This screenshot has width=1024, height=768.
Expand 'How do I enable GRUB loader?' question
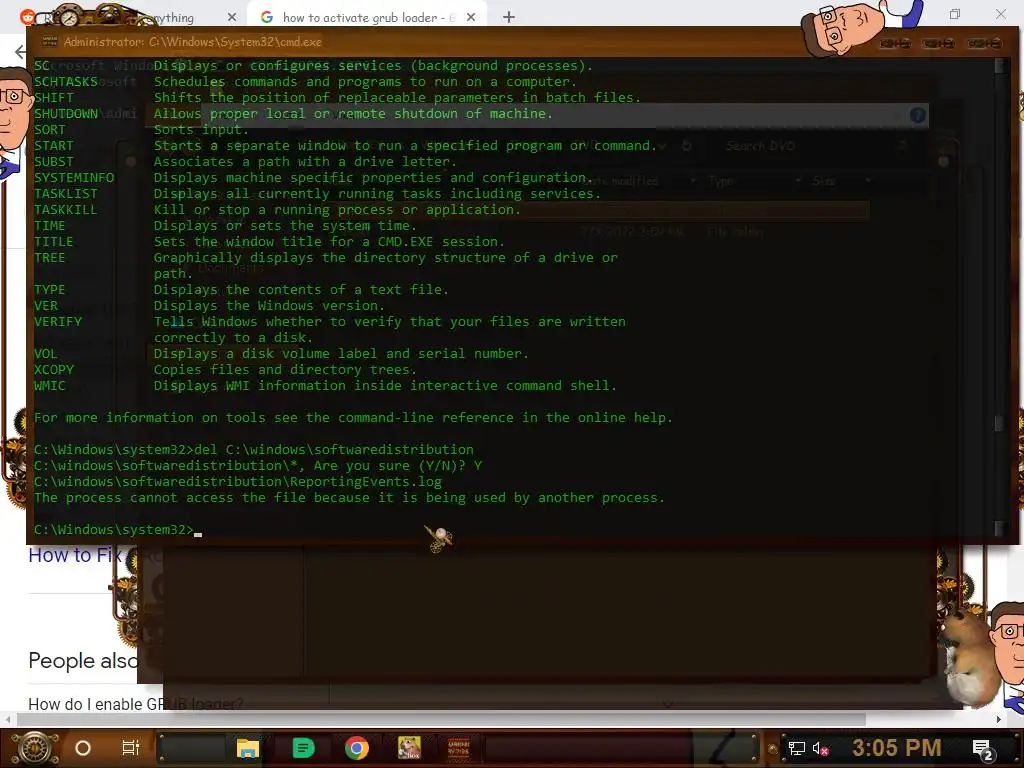coord(136,704)
